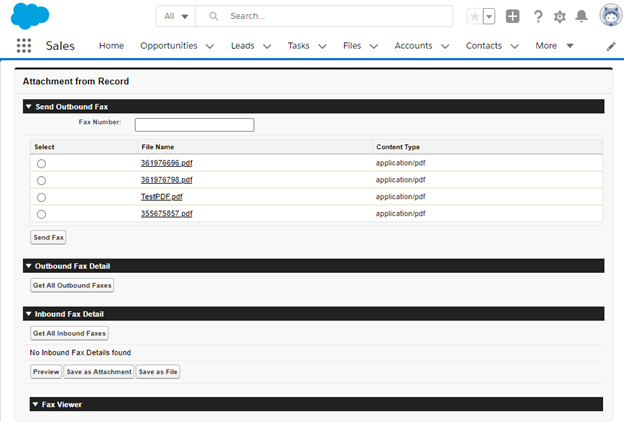Open the user profile avatar
The width and height of the screenshot is (624, 422).
pos(609,16)
